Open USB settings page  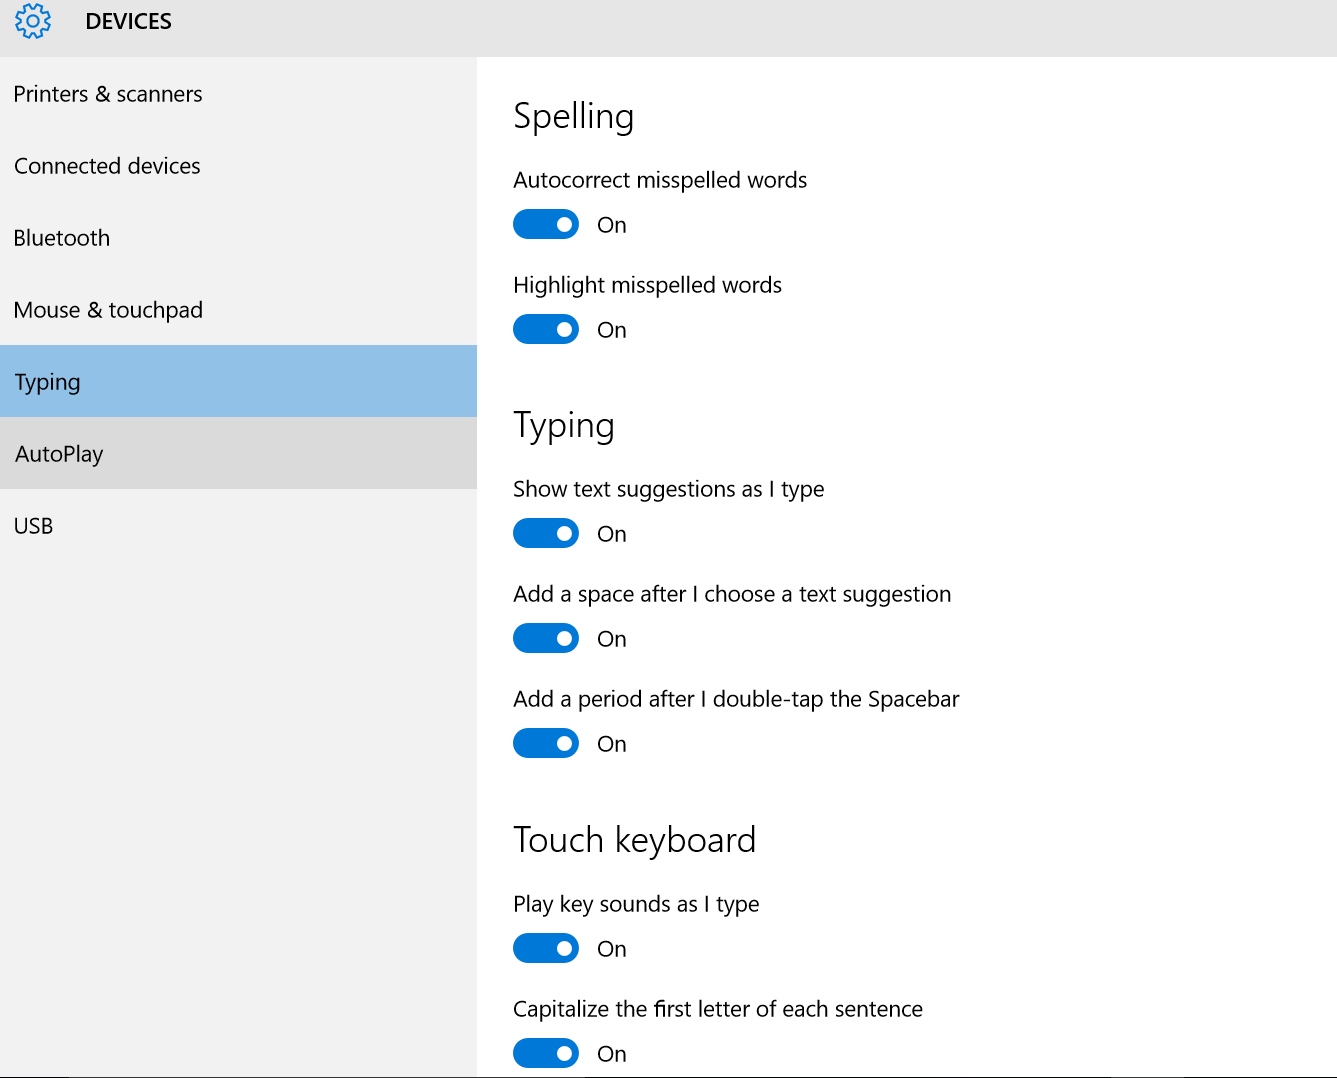(238, 526)
